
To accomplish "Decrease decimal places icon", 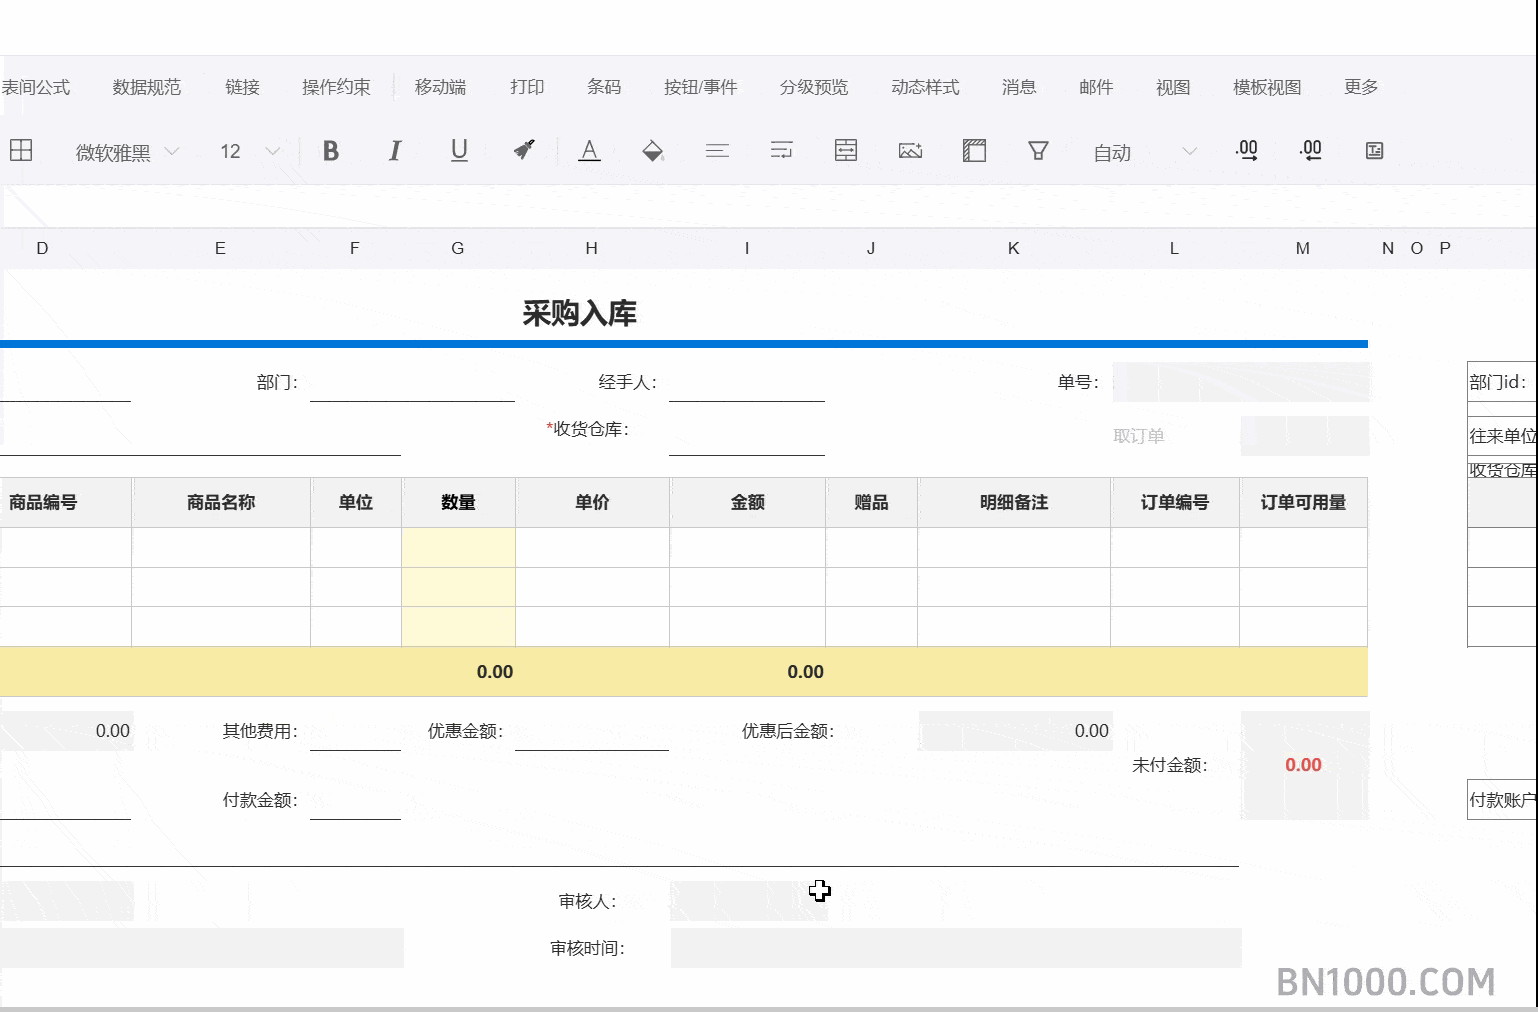I will click(x=1310, y=151).
